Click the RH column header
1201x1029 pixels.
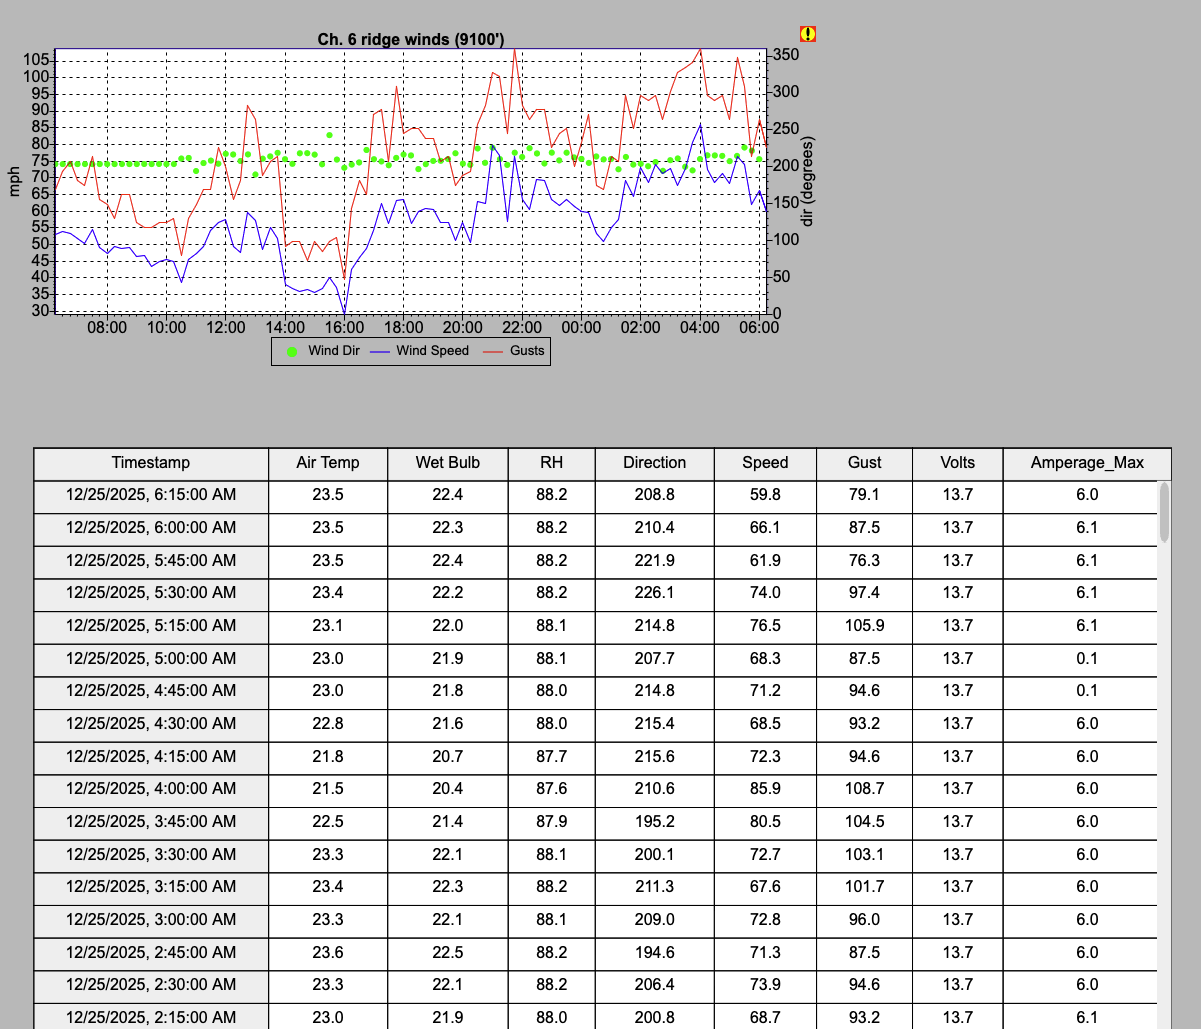[x=551, y=462]
